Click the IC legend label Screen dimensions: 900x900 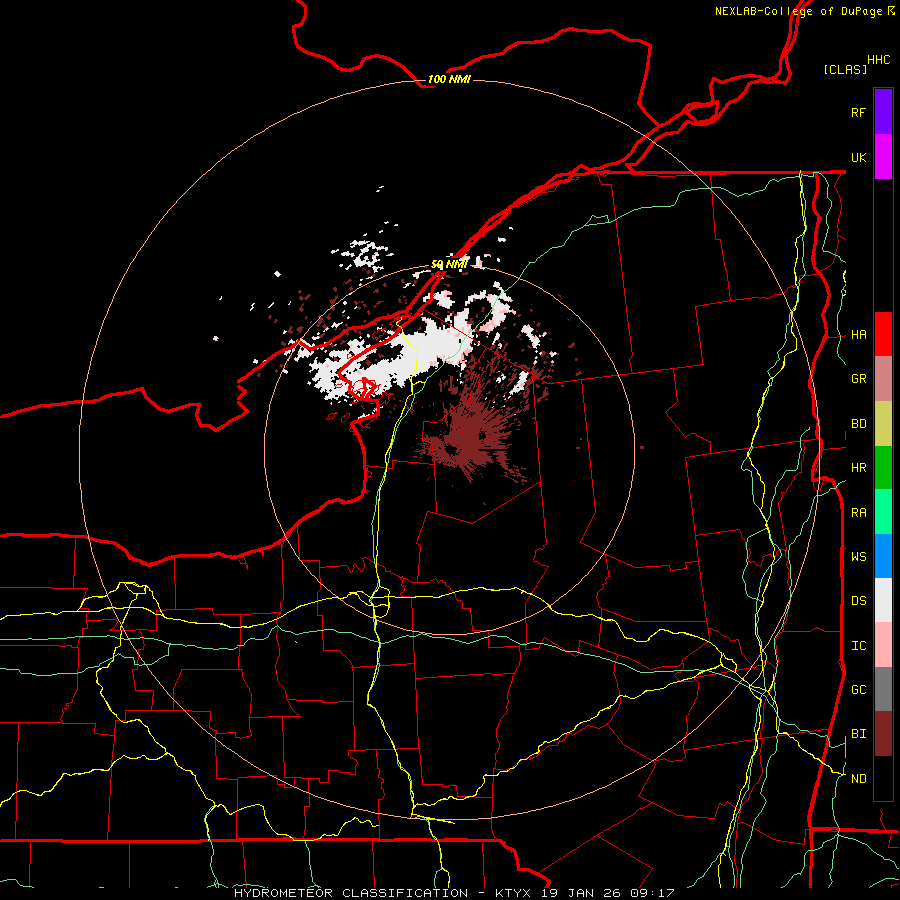click(x=858, y=646)
